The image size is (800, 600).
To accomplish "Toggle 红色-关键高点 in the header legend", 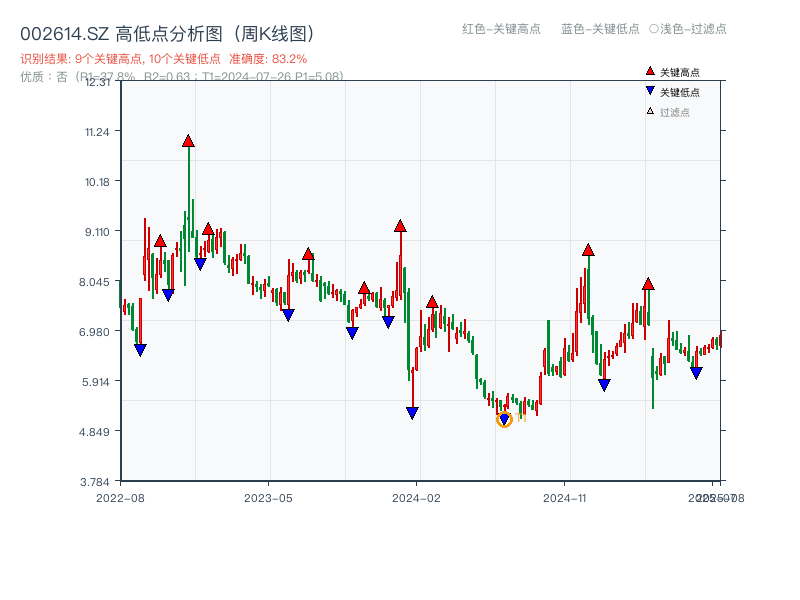I will (x=490, y=29).
